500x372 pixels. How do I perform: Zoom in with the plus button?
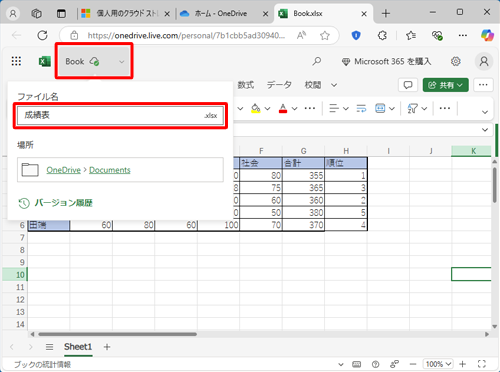point(462,364)
